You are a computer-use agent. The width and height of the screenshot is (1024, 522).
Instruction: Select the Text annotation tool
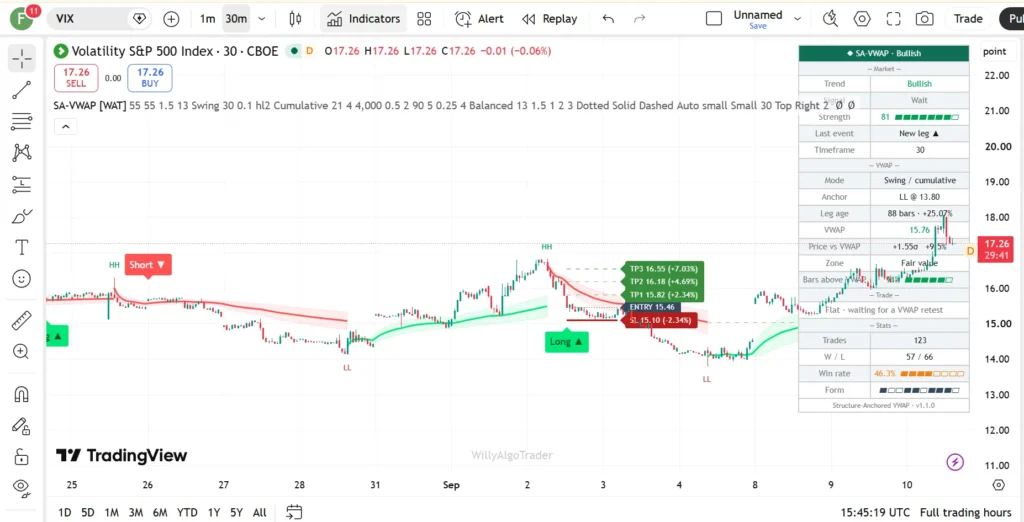click(x=22, y=248)
